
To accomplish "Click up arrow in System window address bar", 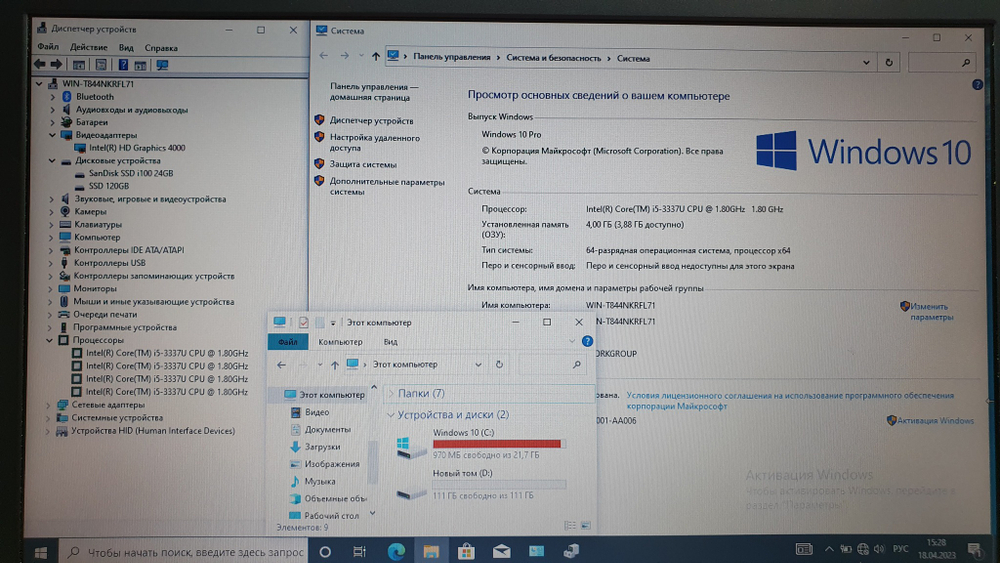I will point(376,57).
